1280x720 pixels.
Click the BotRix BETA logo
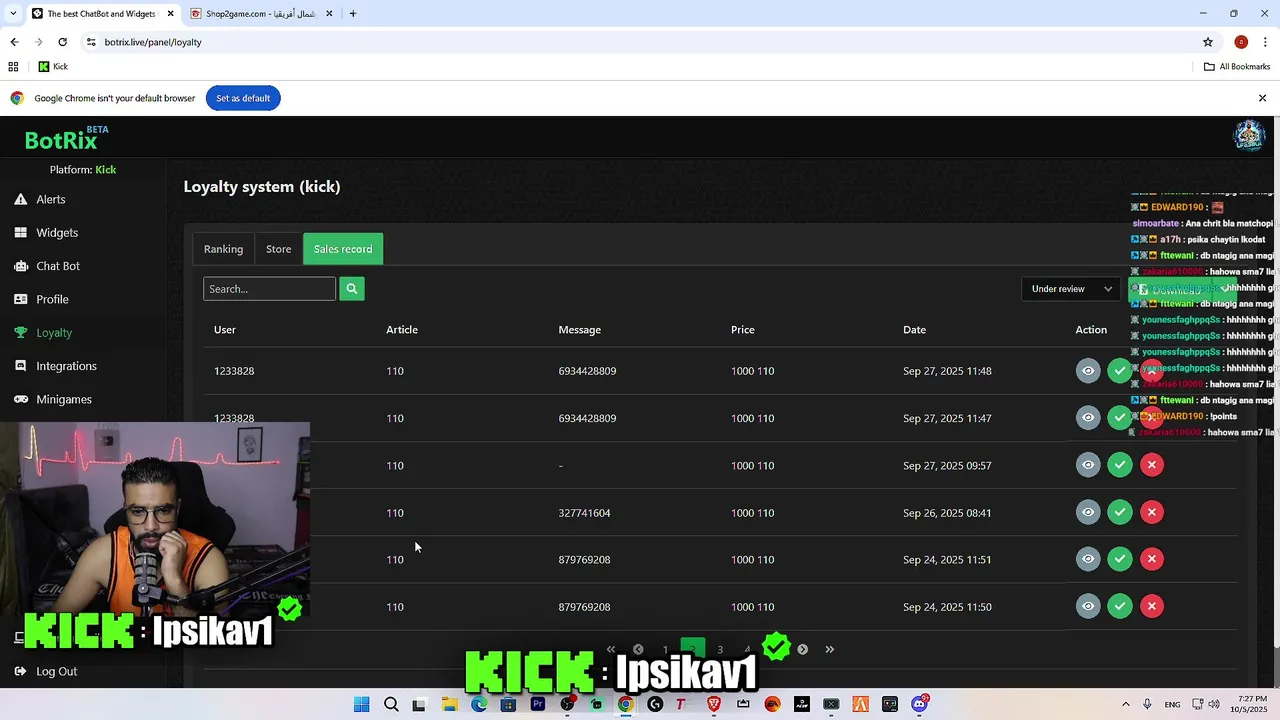[x=67, y=138]
